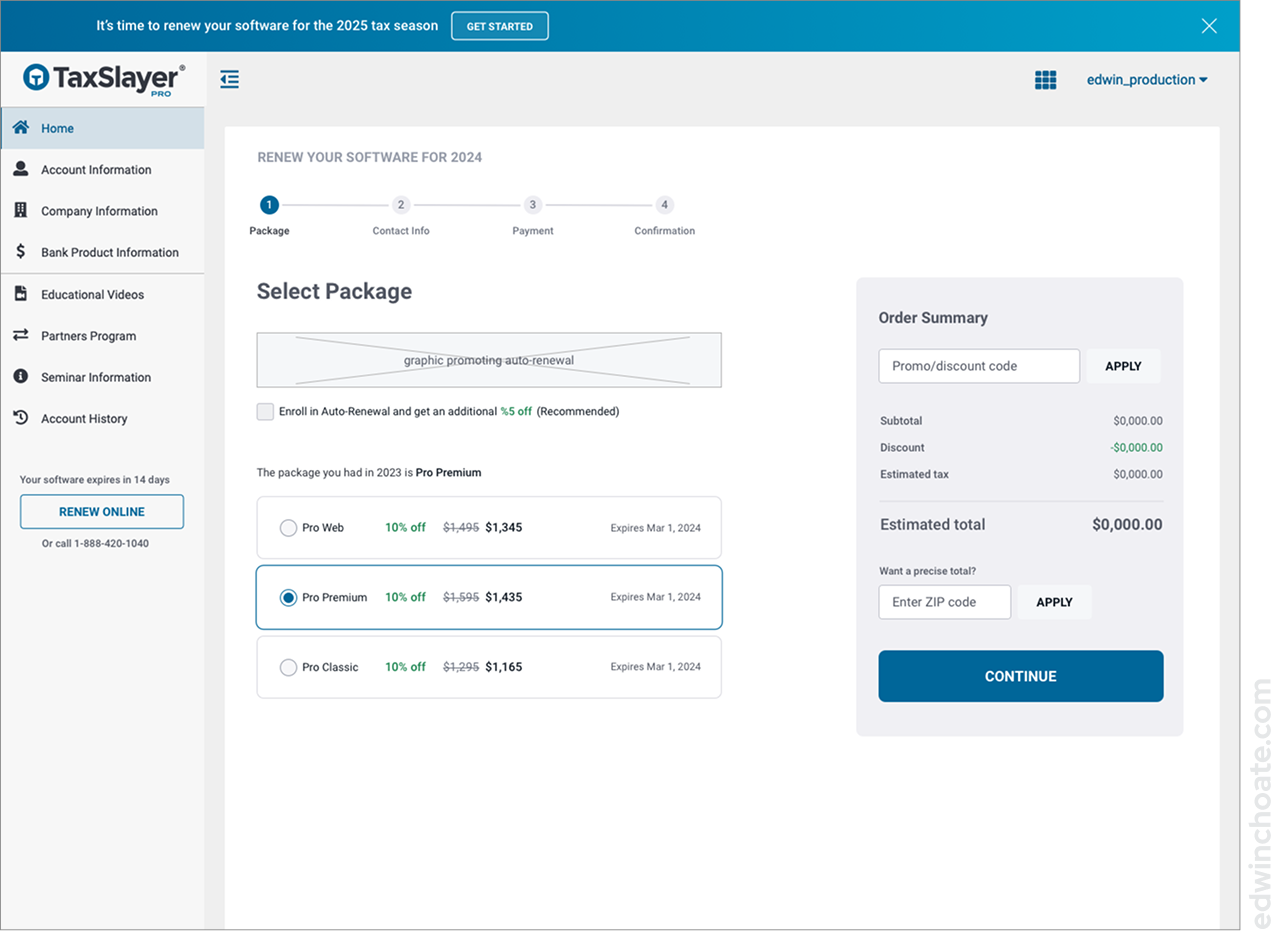Click the Seminar Information info icon
This screenshot has width=1280, height=931.
pos(20,377)
